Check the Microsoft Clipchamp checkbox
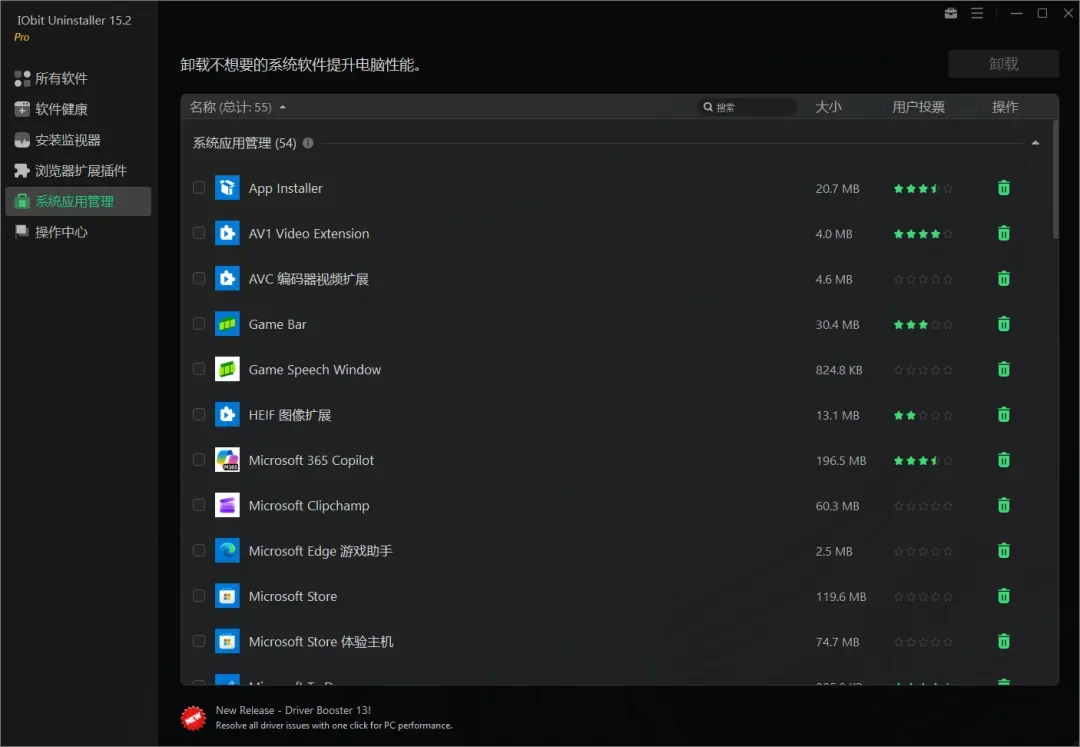1080x747 pixels. [x=198, y=505]
